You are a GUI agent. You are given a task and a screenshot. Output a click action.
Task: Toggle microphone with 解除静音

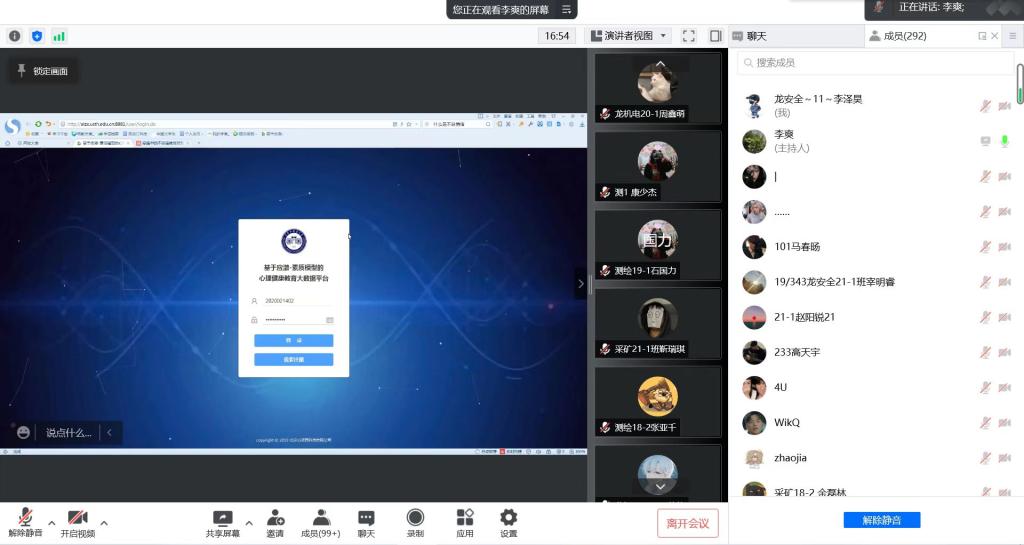click(24, 522)
